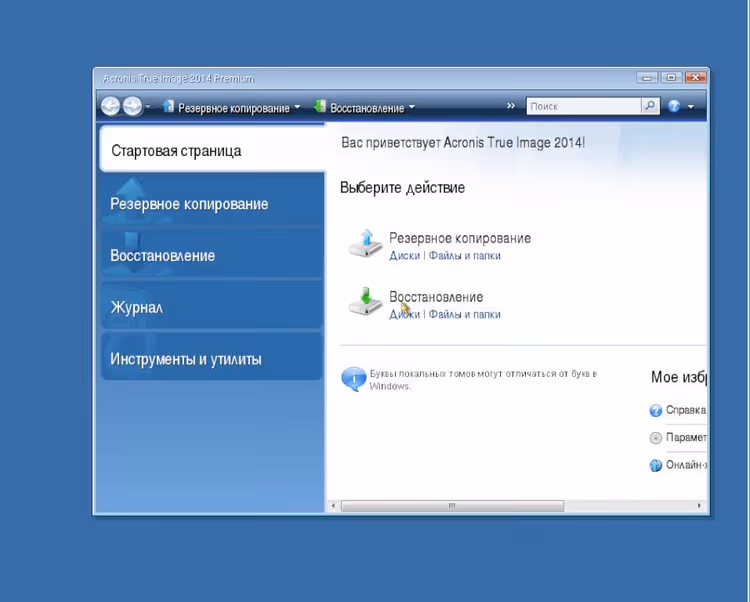Screen dimensions: 750x602
Task: Show more toolbar items chevron
Action: tap(511, 106)
